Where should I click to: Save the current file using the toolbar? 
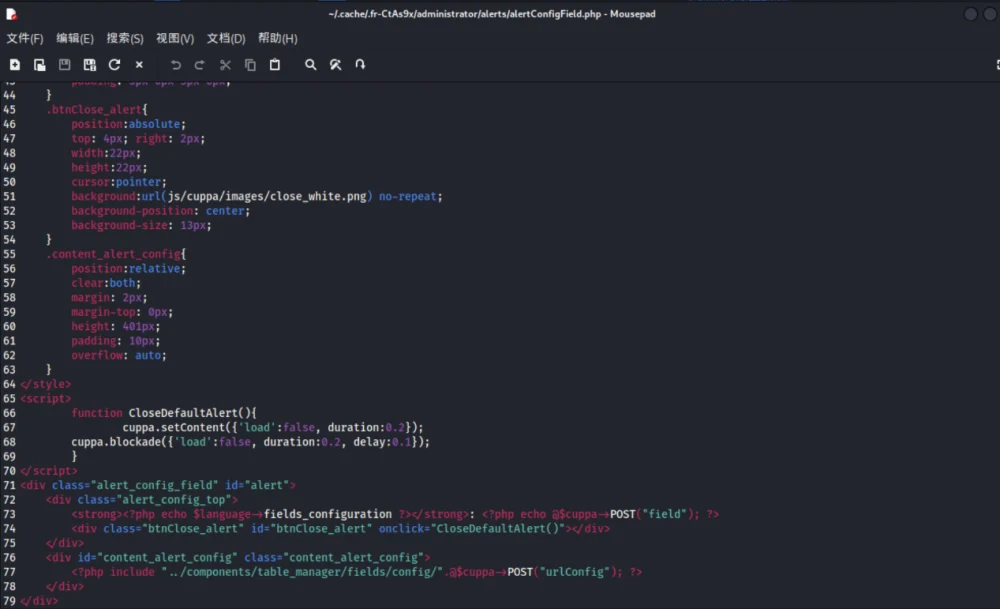[64, 64]
